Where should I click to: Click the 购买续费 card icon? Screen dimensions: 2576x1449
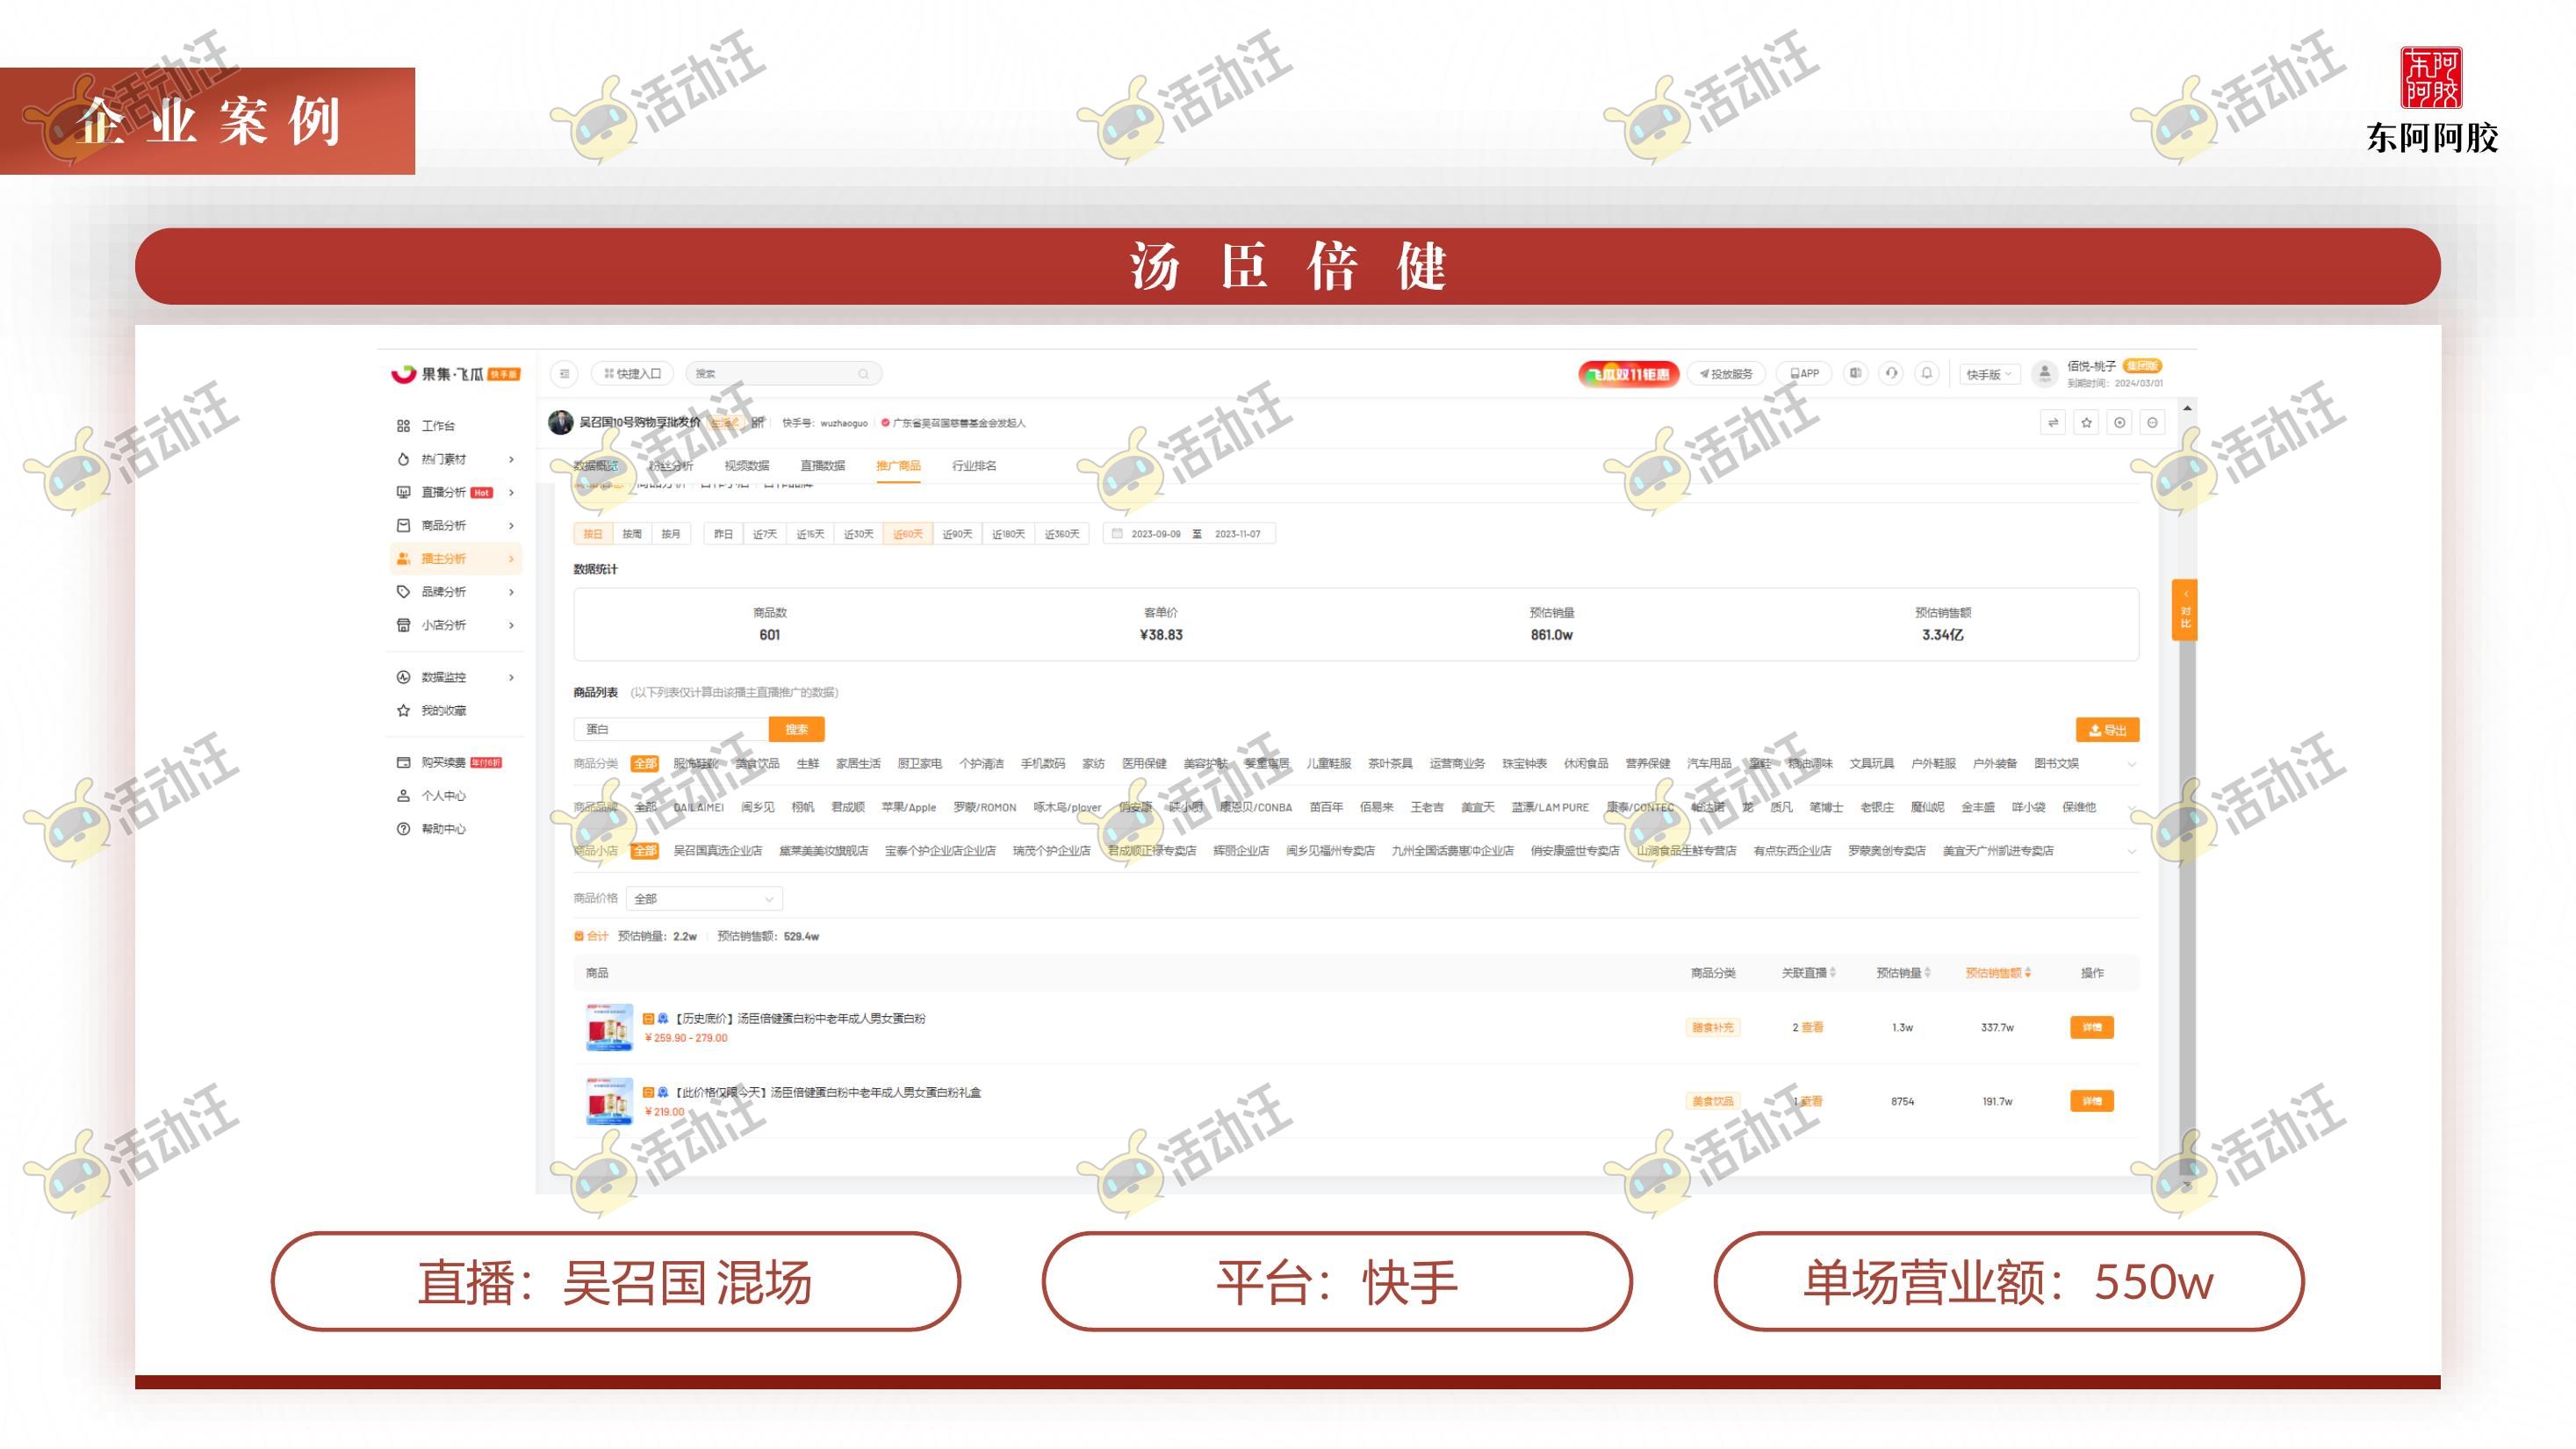pos(403,763)
